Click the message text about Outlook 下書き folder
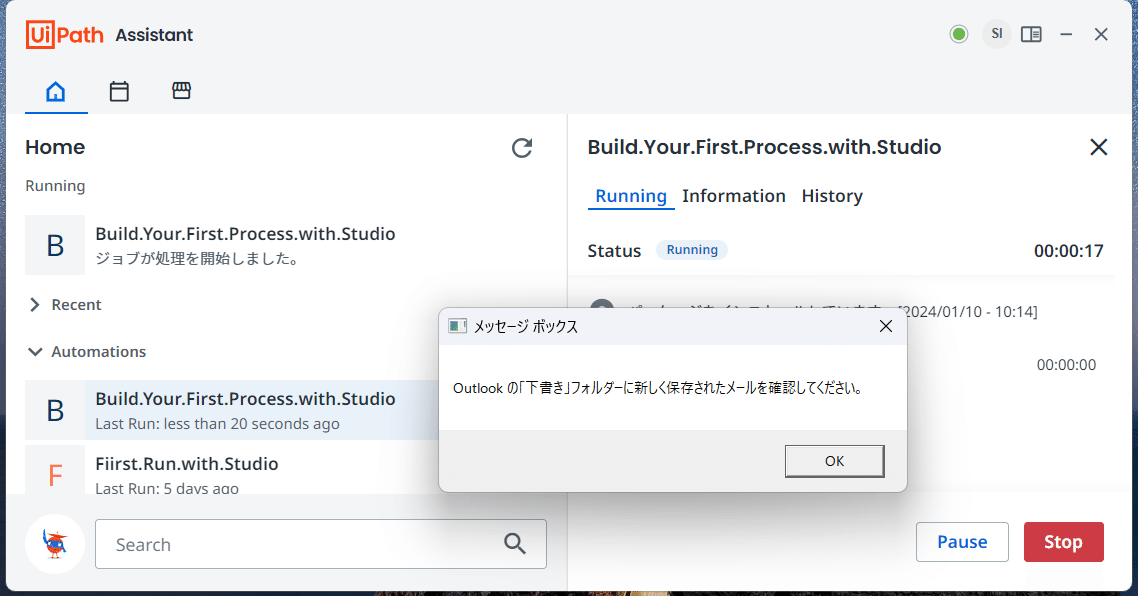Image resolution: width=1138 pixels, height=596 pixels. click(x=659, y=388)
